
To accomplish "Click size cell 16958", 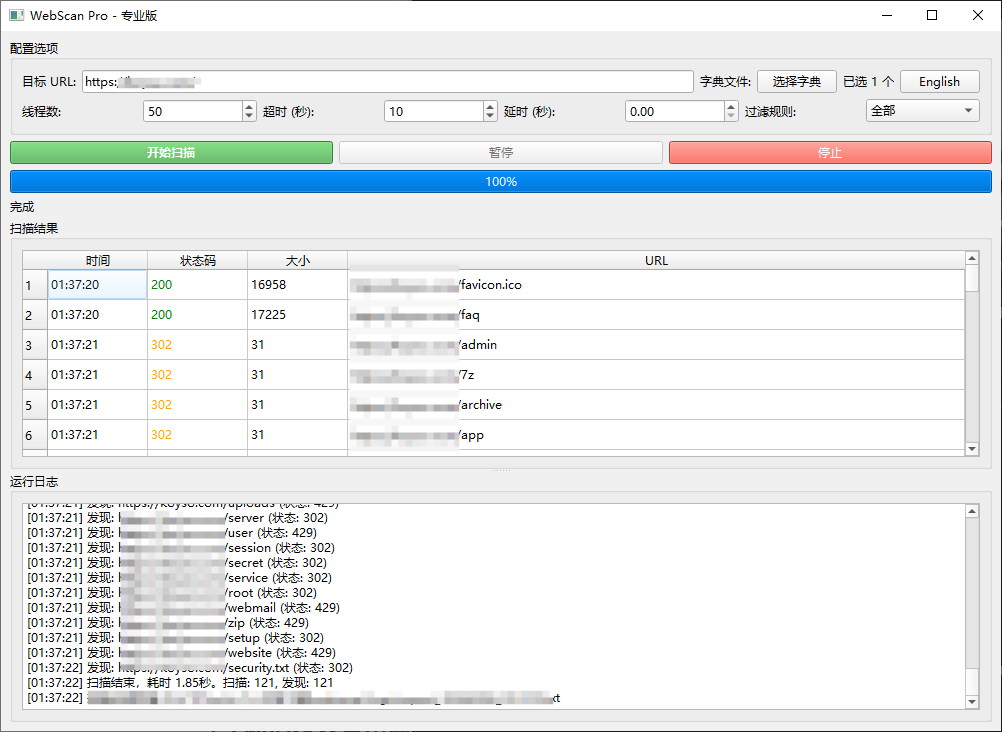I will pos(298,284).
